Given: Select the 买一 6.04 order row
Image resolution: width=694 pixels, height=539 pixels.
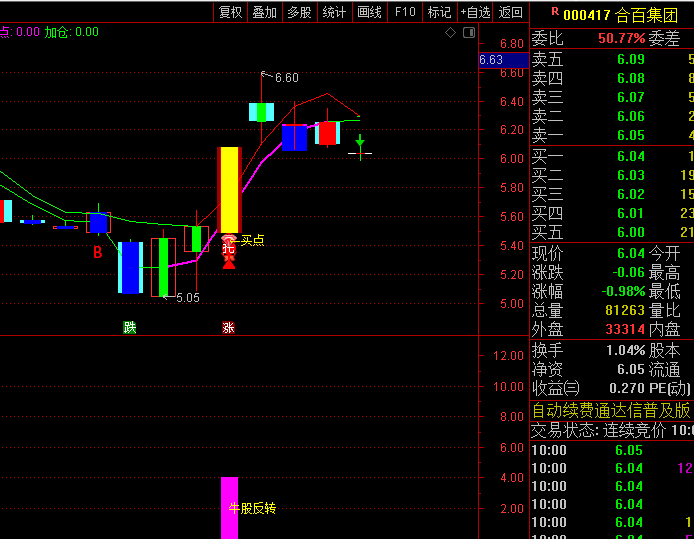Looking at the screenshot, I should 612,156.
